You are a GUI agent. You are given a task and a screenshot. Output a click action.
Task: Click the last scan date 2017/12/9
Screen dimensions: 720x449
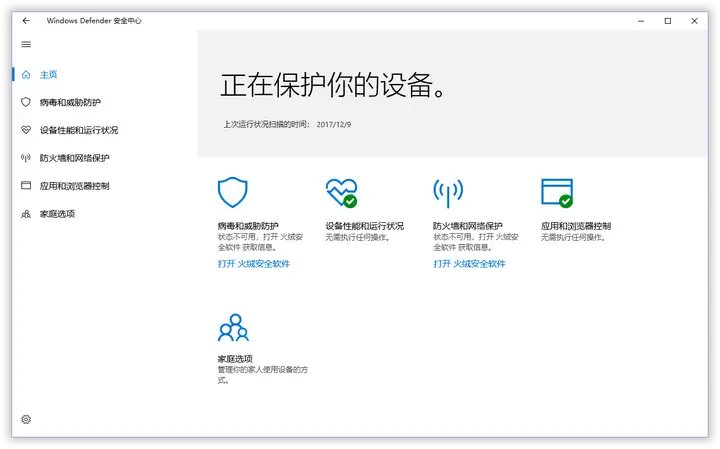click(x=334, y=124)
